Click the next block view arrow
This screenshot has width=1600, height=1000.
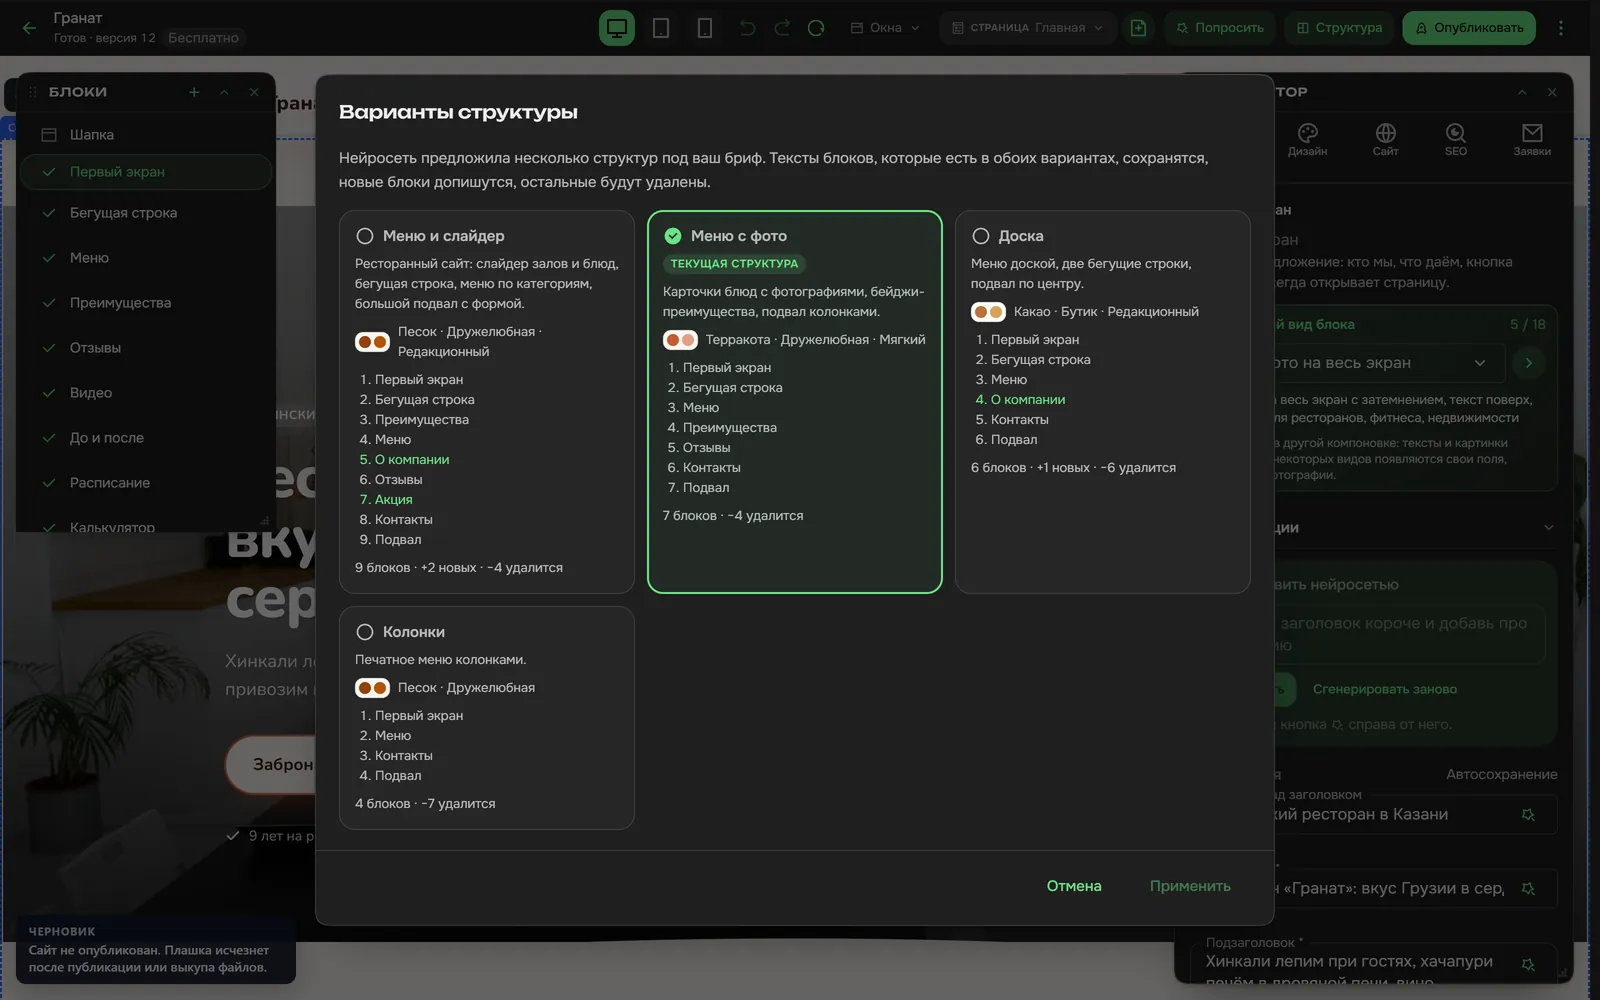pyautogui.click(x=1528, y=363)
